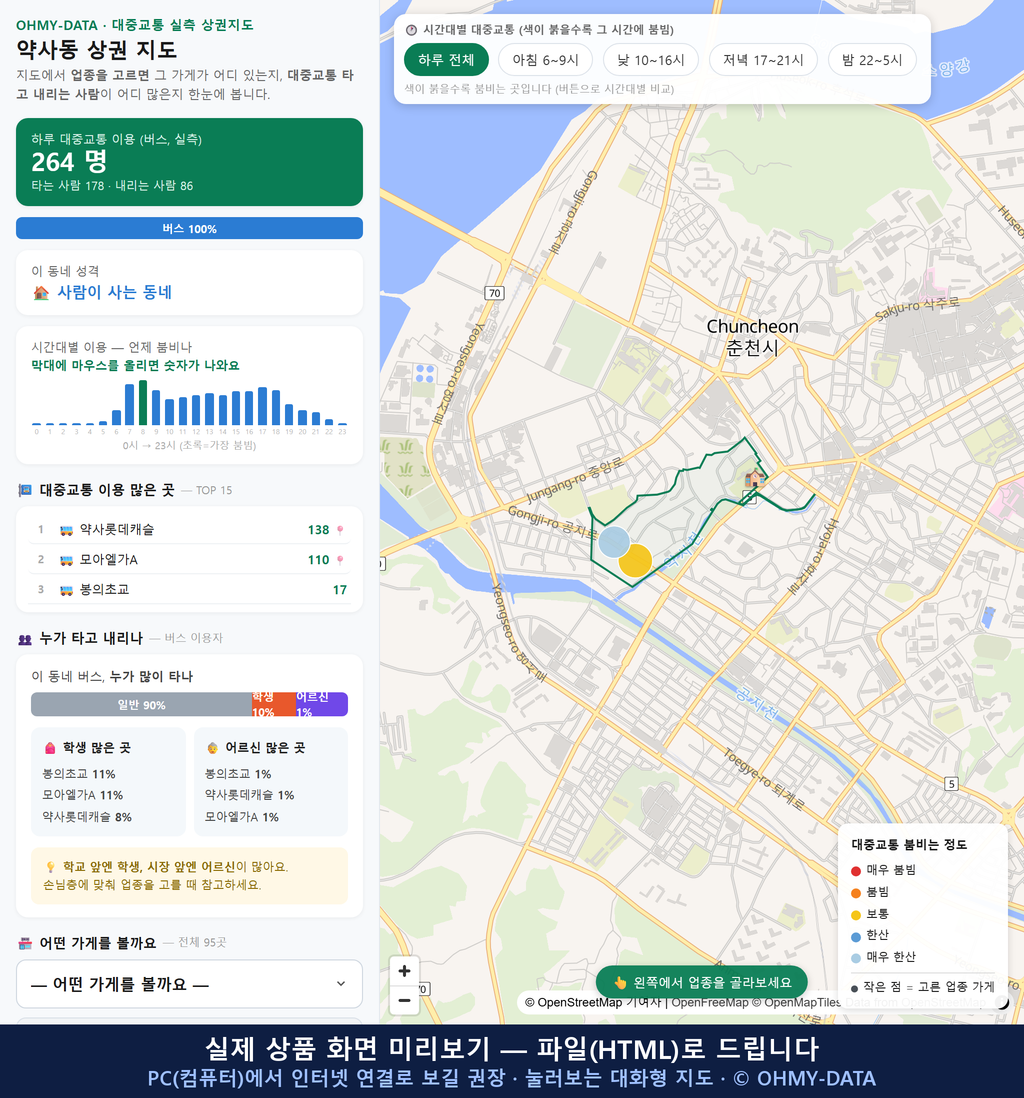
Task: Click the light blue transit circle on map
Action: coord(614,541)
